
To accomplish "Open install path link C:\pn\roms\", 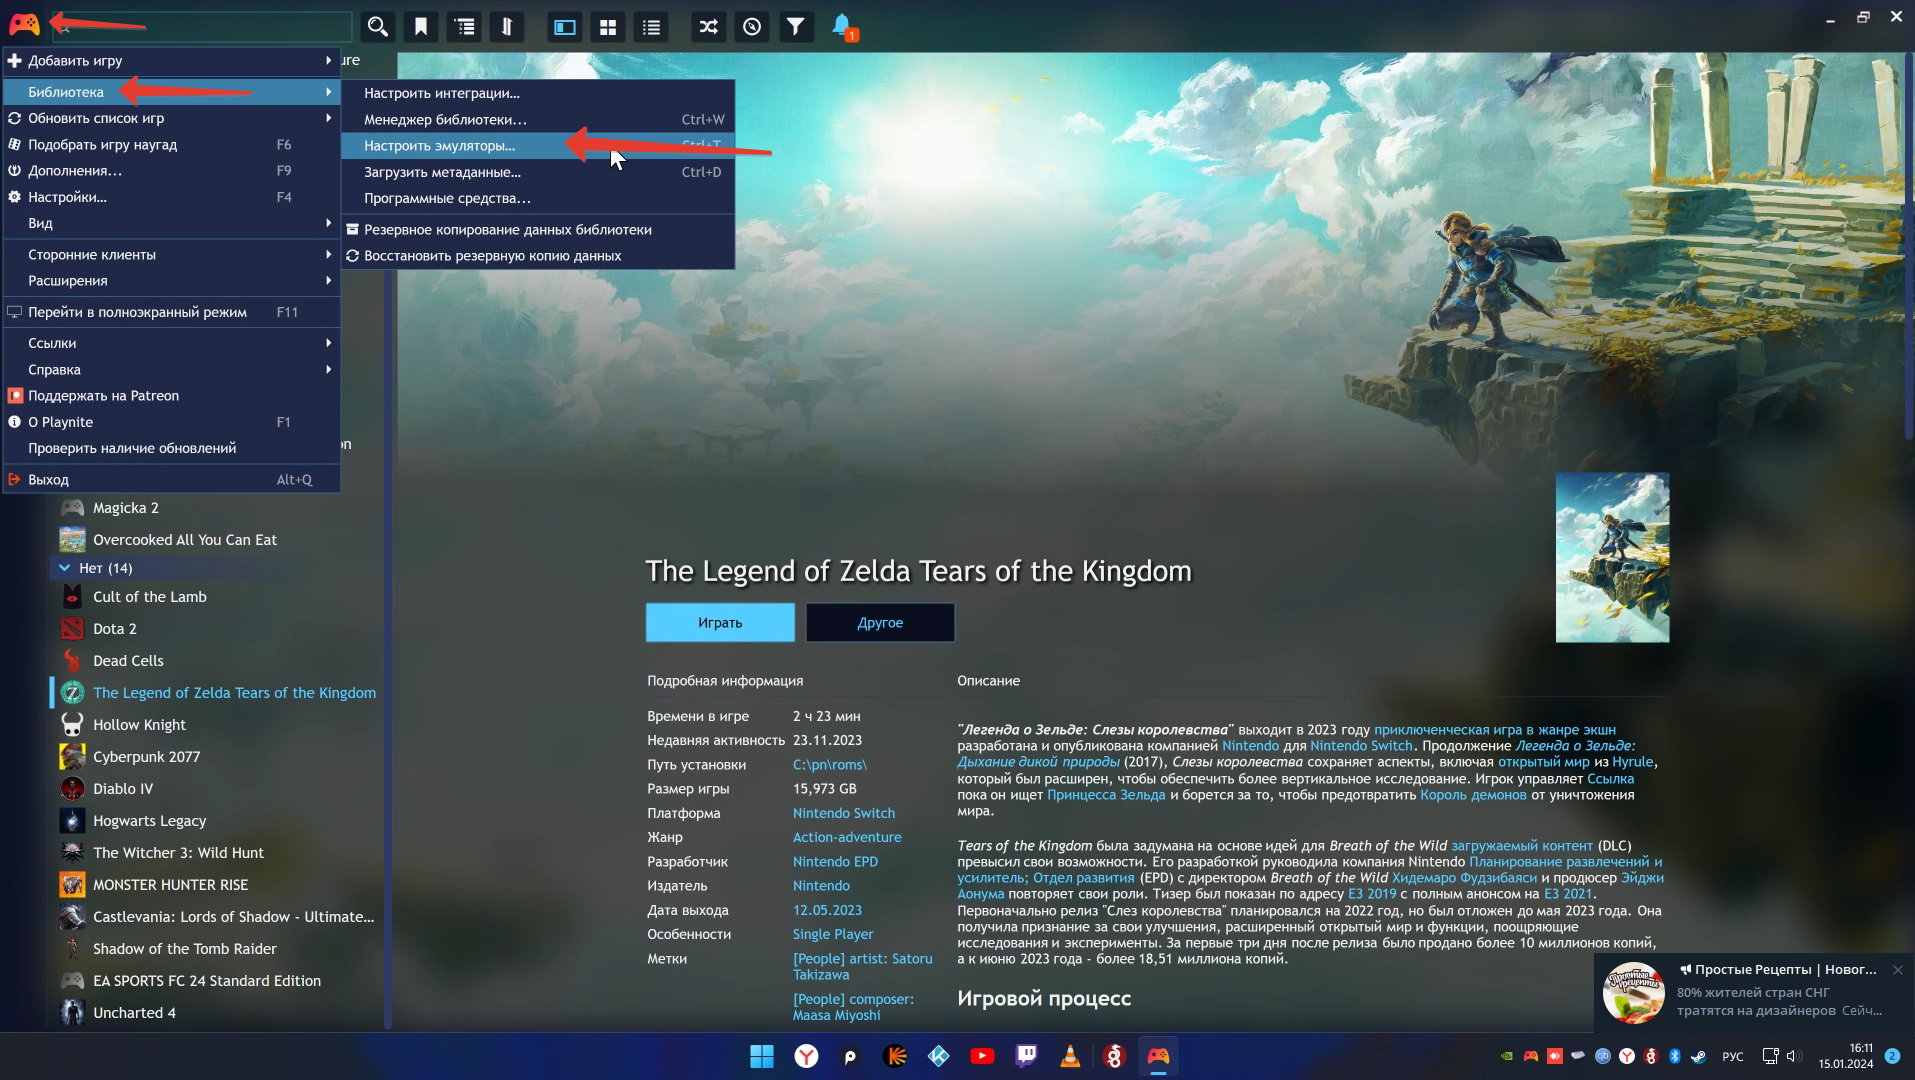I will (x=829, y=765).
